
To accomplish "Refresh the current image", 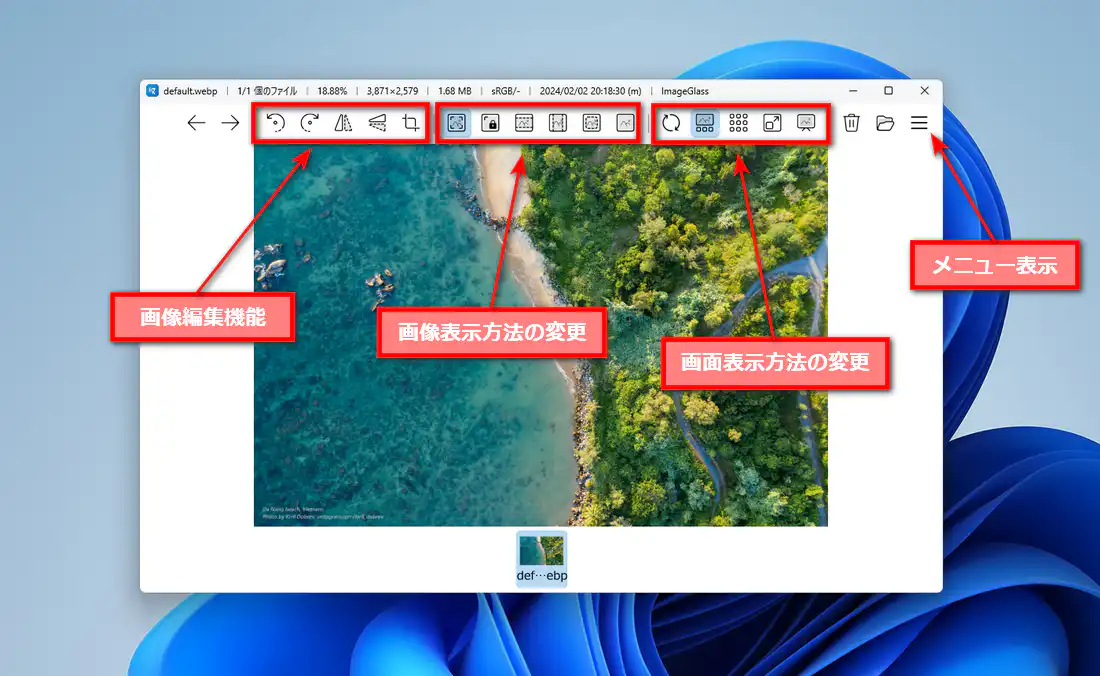I will point(671,123).
